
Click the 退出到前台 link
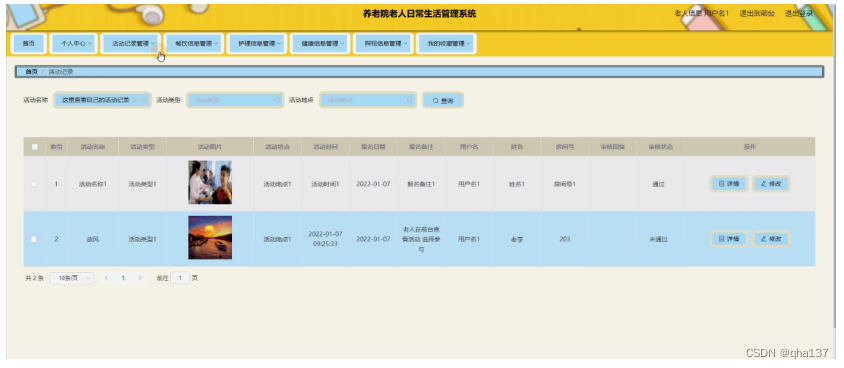[x=757, y=13]
